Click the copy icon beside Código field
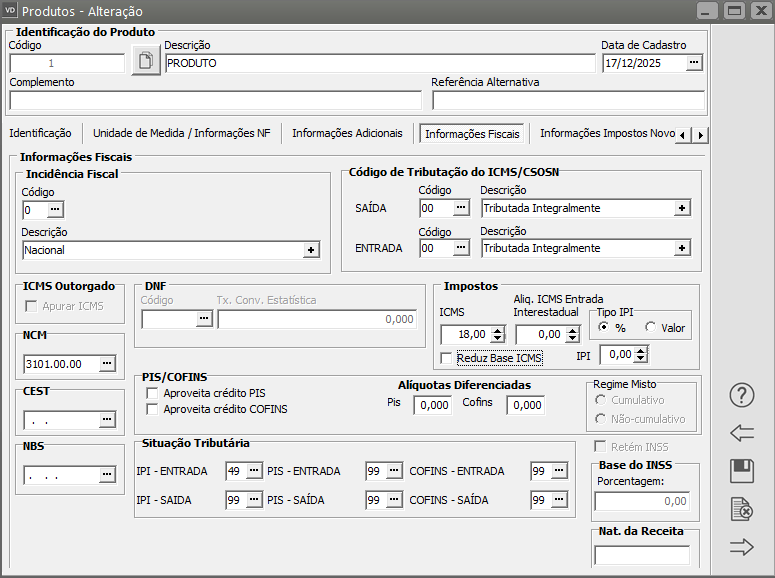Screen dimensions: 775x578 pyautogui.click(x=146, y=62)
